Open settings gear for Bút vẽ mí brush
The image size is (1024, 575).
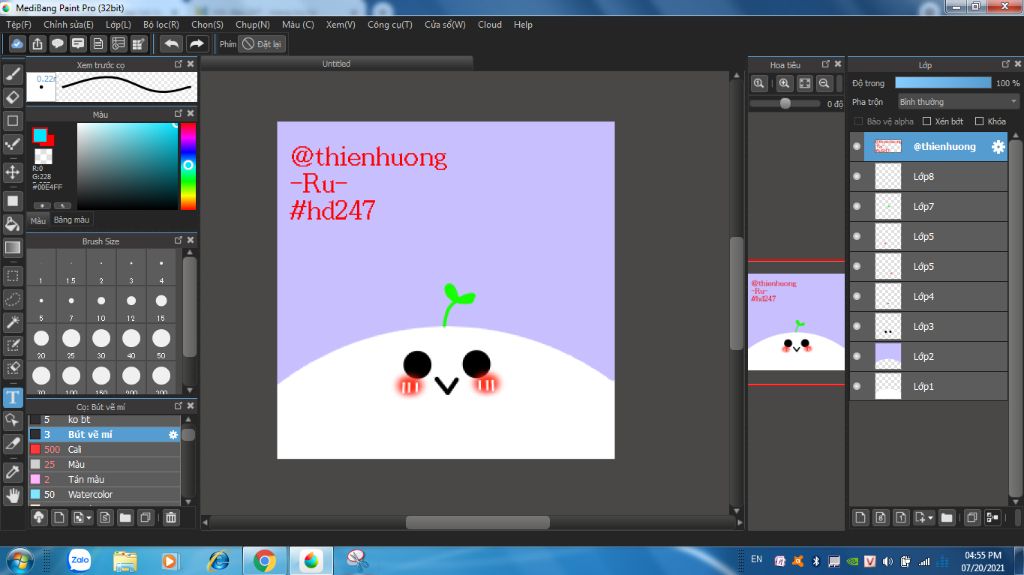(173, 435)
